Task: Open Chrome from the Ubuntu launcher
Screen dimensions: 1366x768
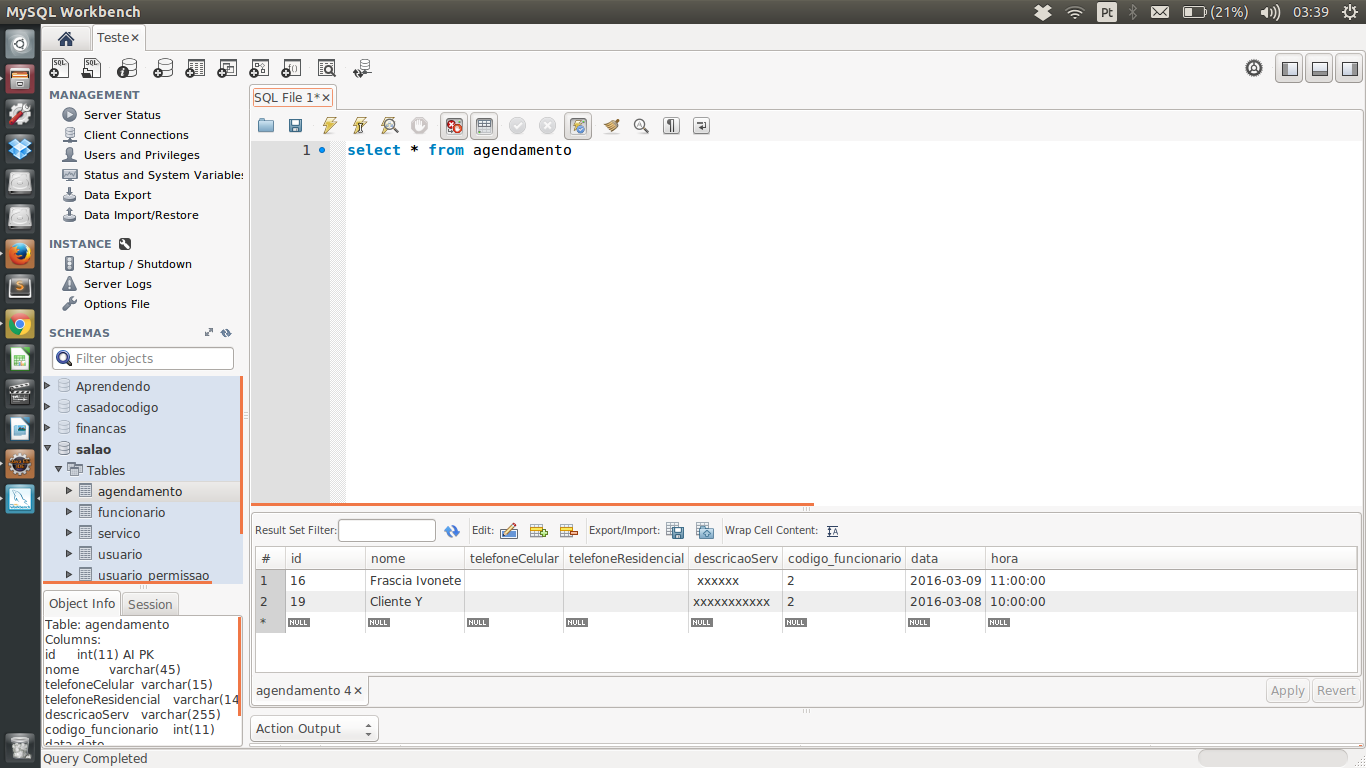Action: click(20, 324)
